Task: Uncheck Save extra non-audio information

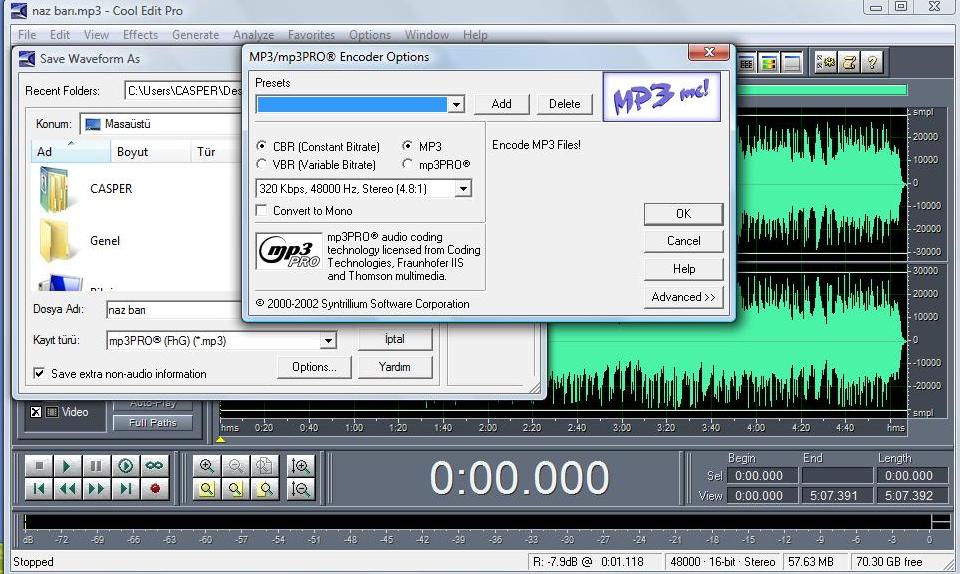Action: click(39, 374)
